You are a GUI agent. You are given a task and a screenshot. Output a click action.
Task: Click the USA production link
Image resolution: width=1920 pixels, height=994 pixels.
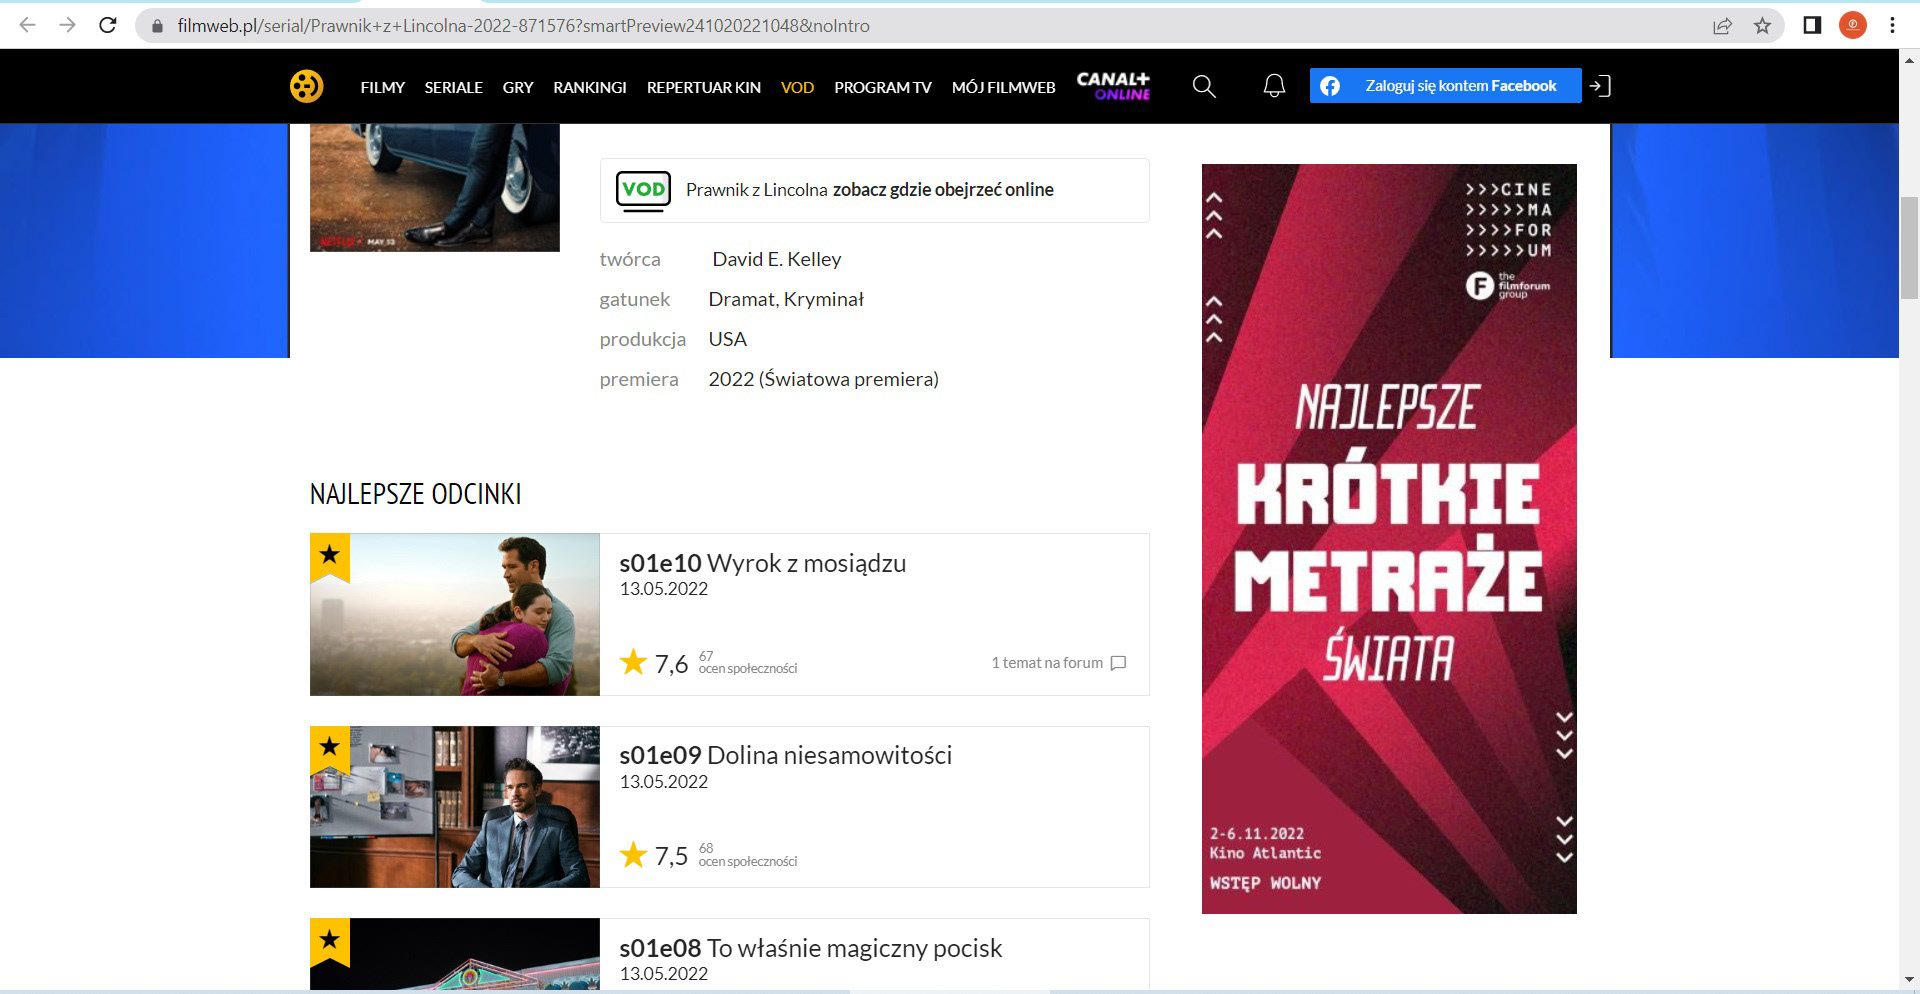[x=728, y=339]
